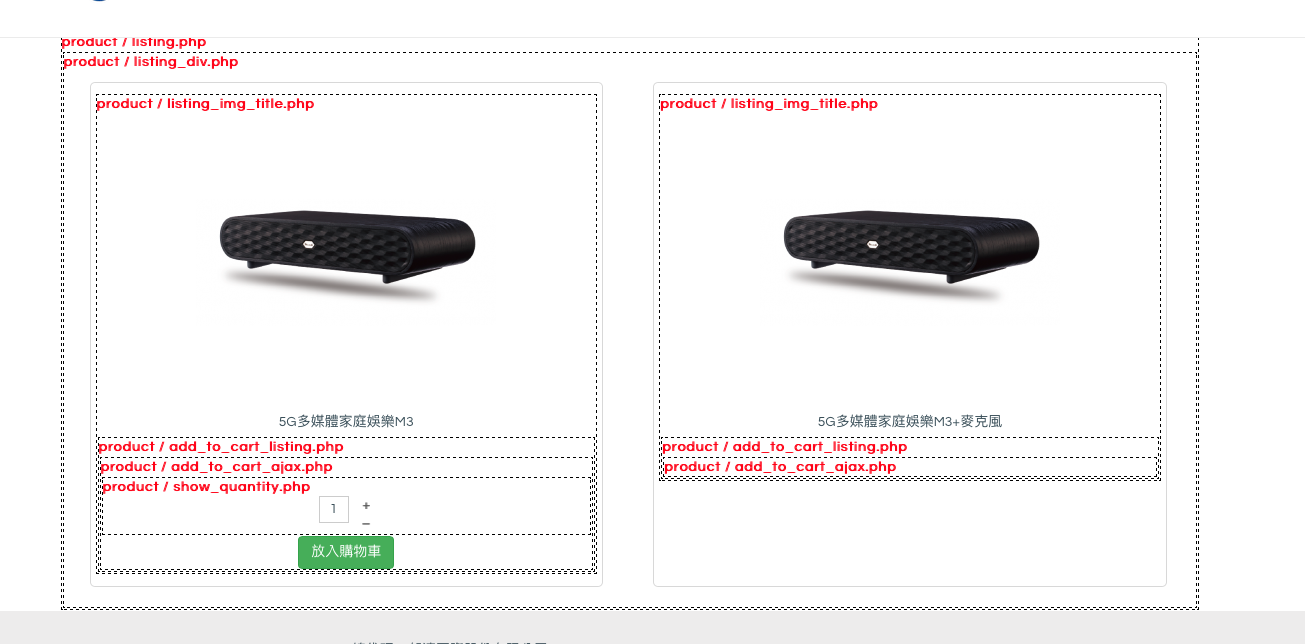Click blank area below the M3+麥克風 ajax label
The width and height of the screenshot is (1305, 644).
[910, 532]
